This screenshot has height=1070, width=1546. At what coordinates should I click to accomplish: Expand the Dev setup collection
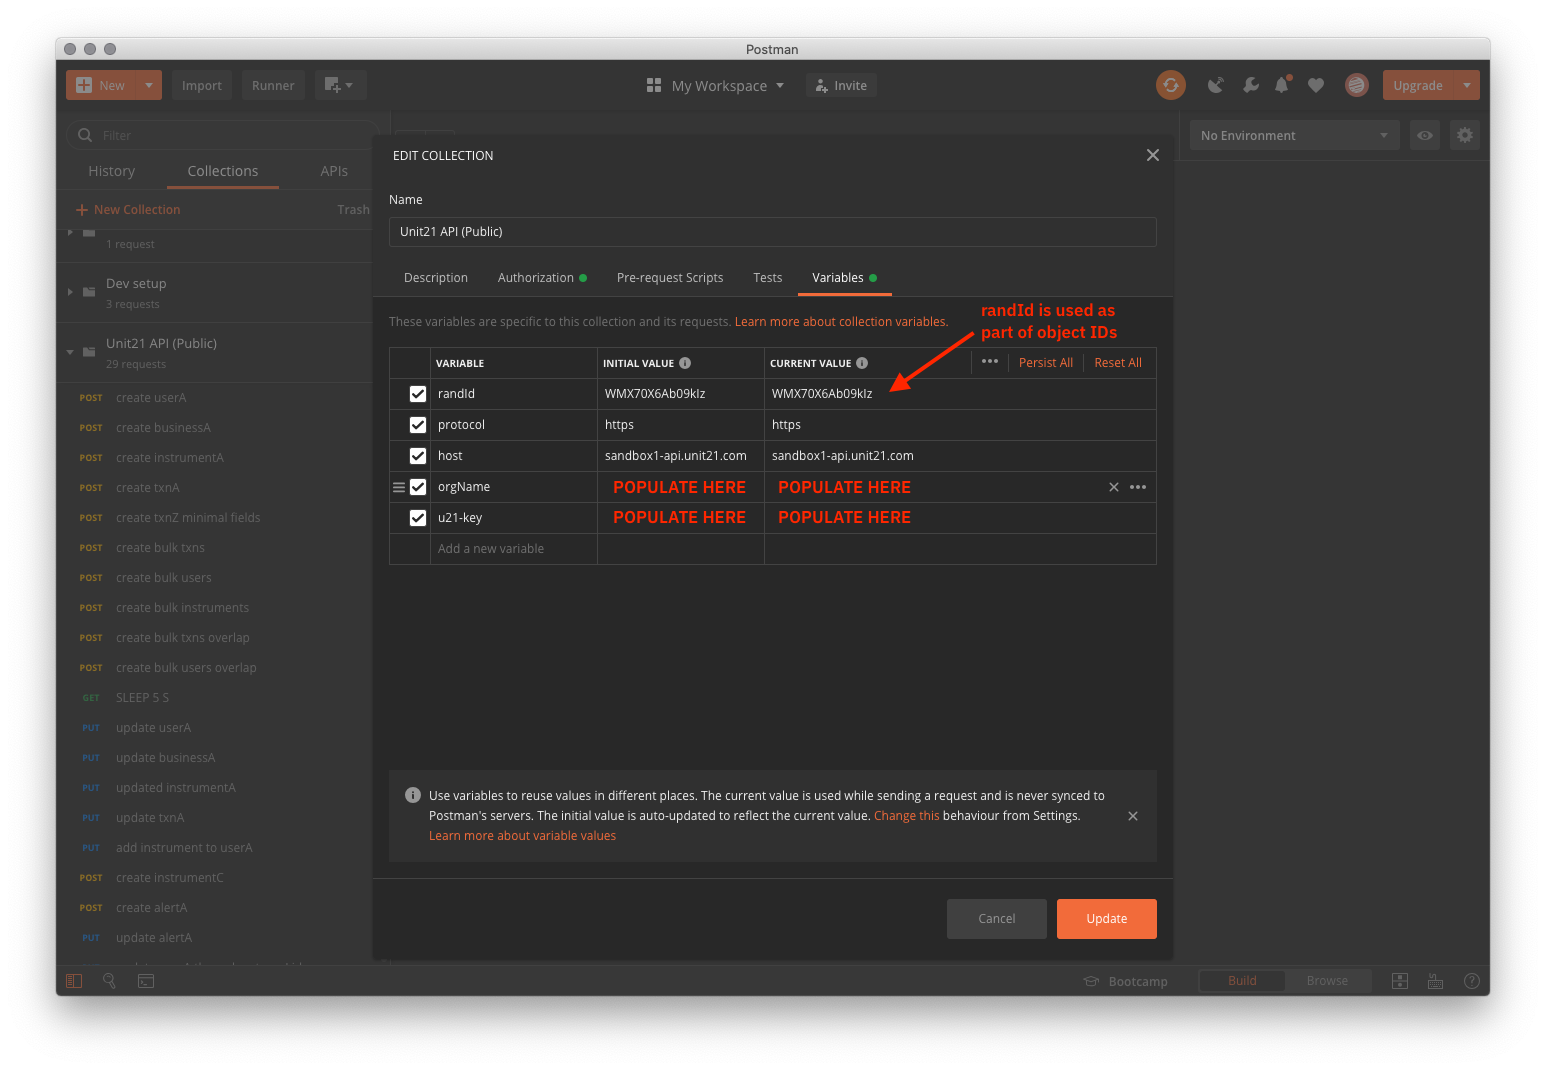70,292
